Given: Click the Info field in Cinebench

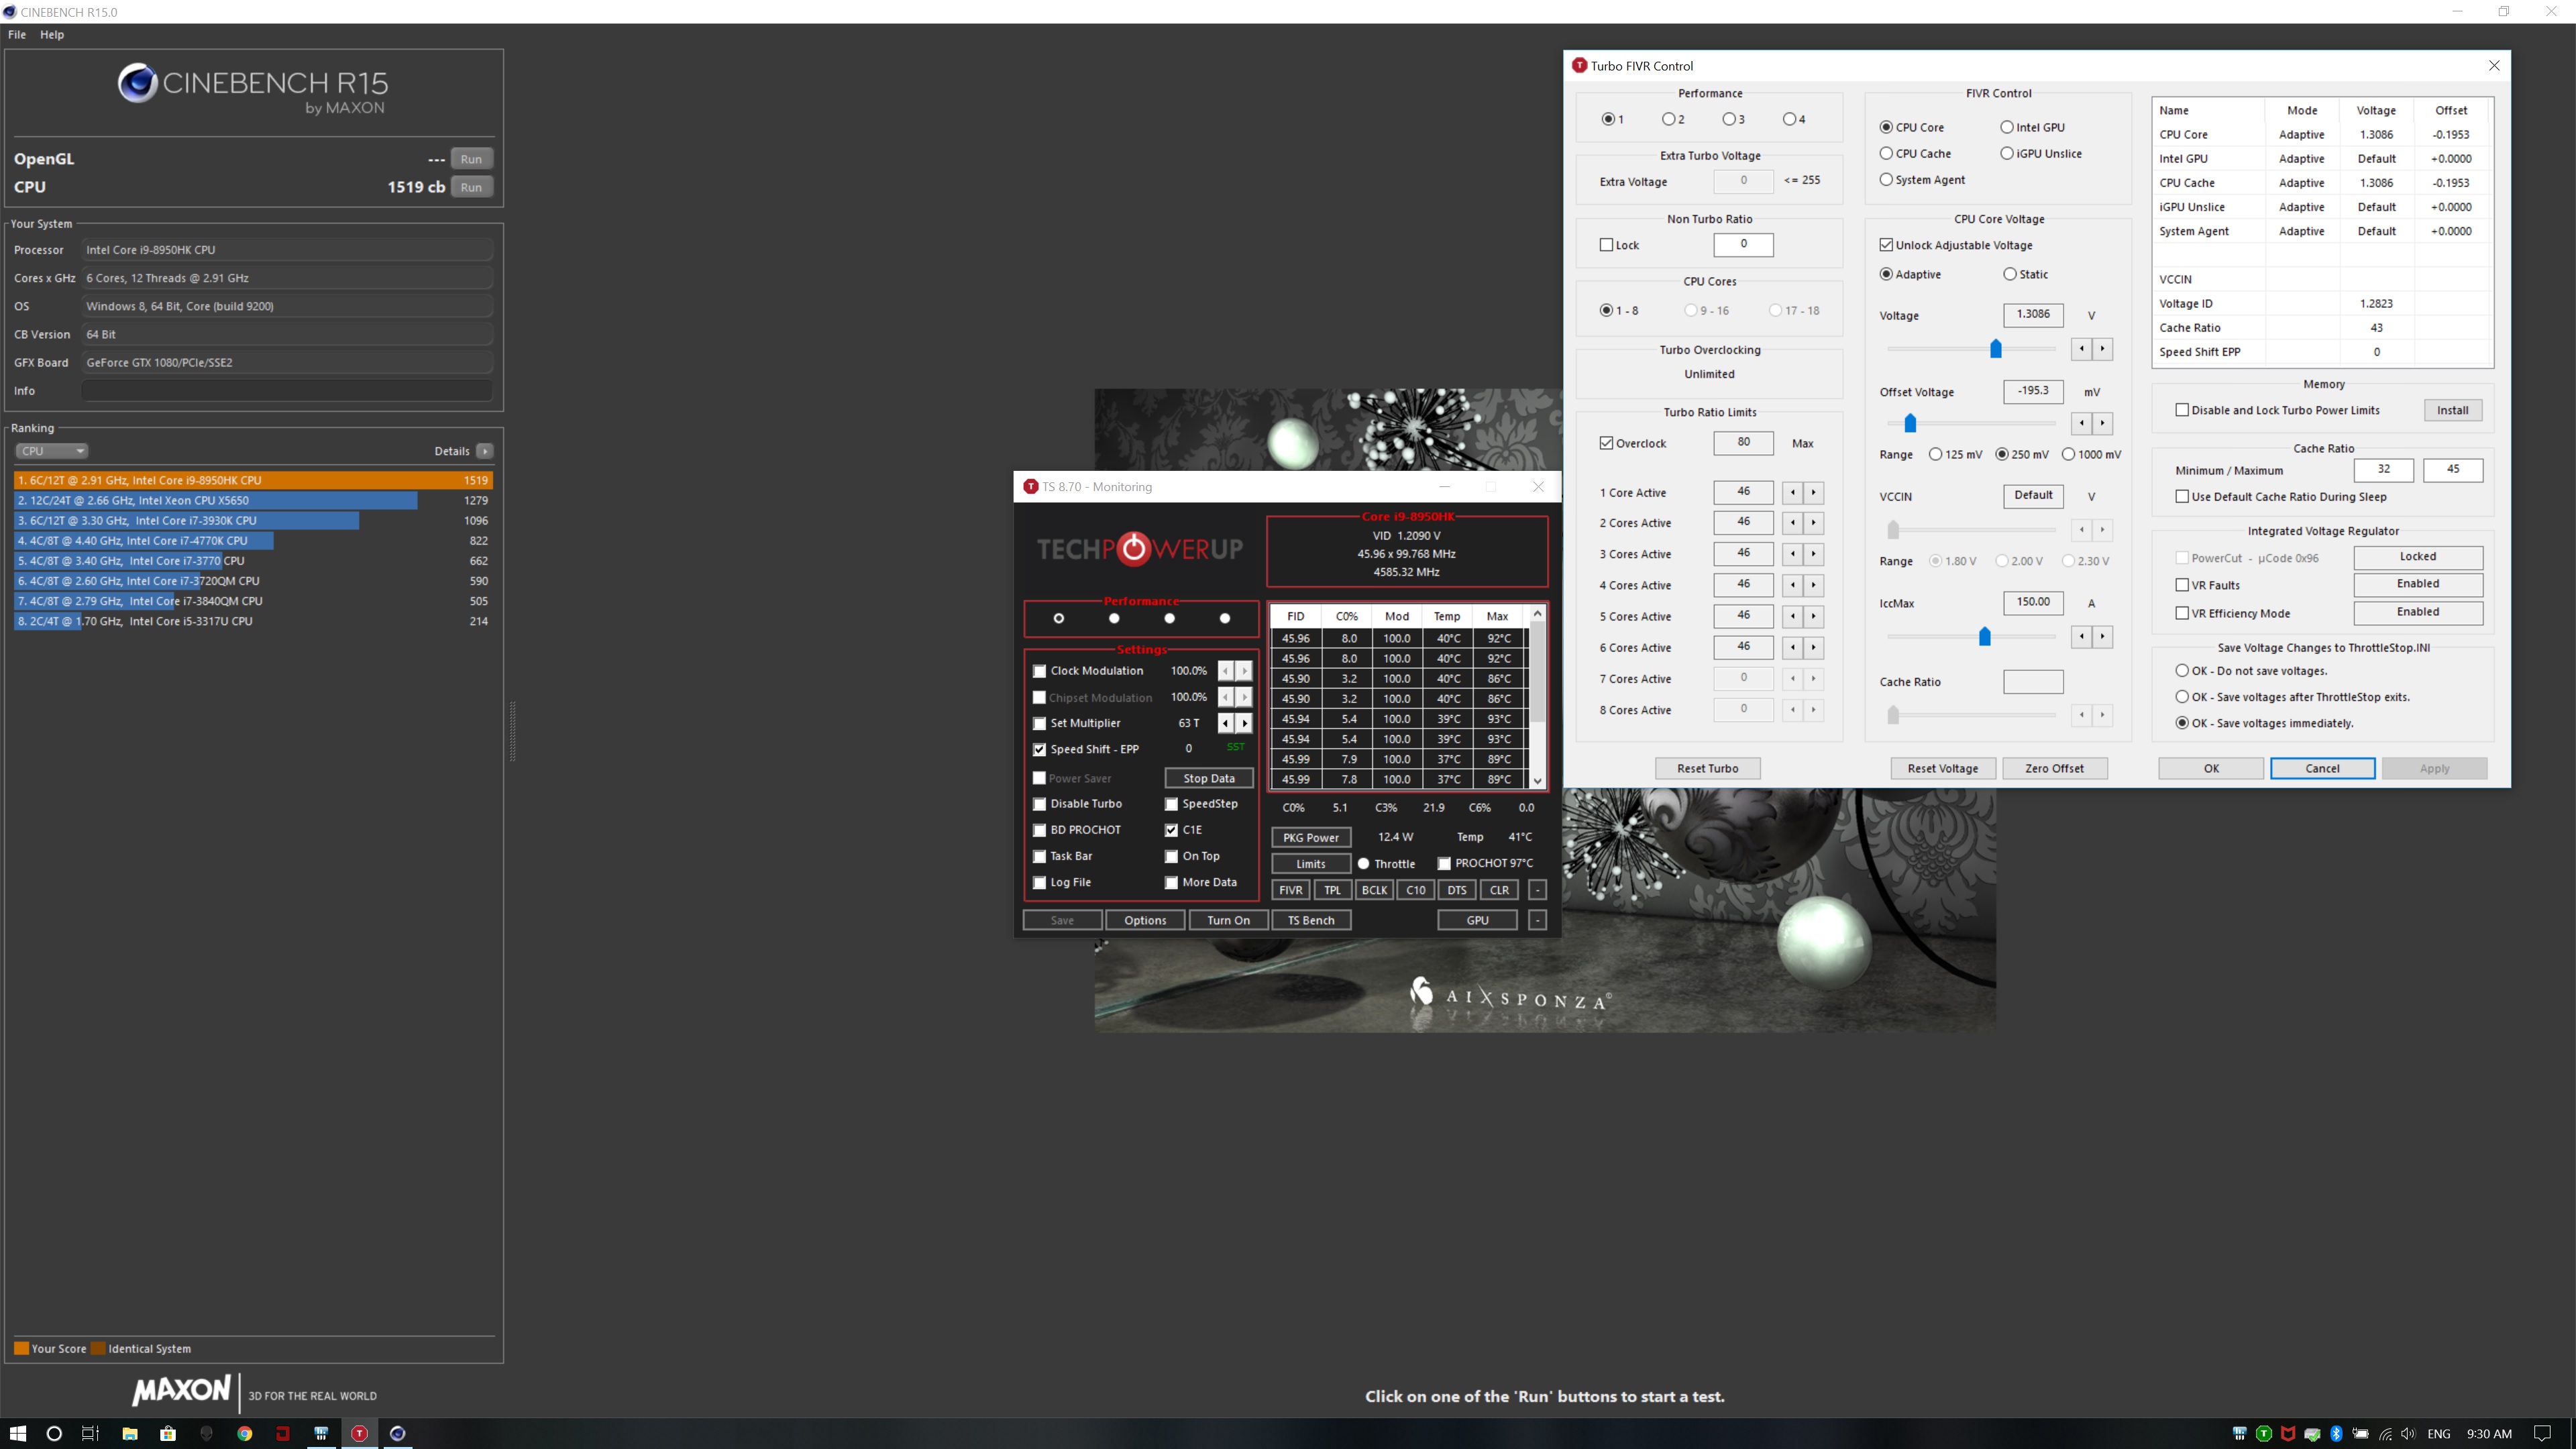Looking at the screenshot, I should (286, 391).
